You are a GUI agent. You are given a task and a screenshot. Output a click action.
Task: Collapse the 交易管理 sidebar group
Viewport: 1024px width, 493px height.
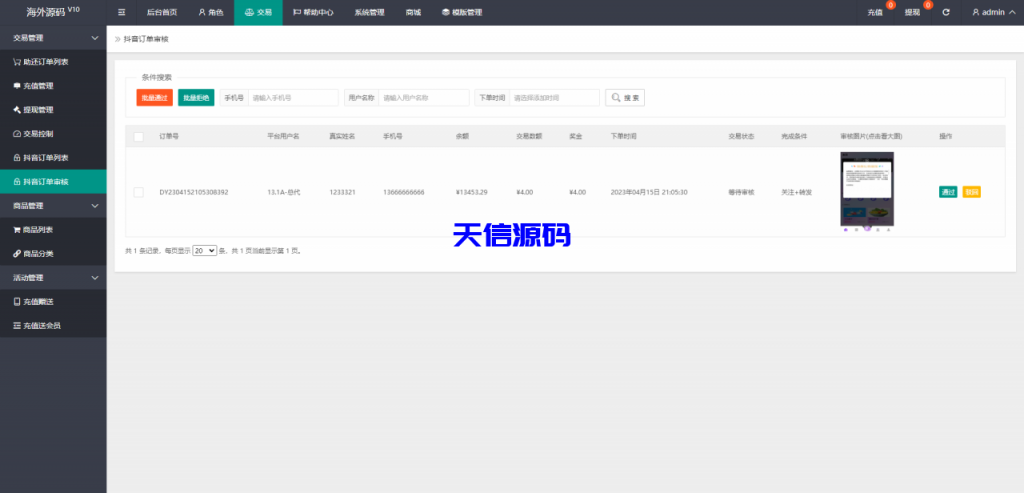53,38
